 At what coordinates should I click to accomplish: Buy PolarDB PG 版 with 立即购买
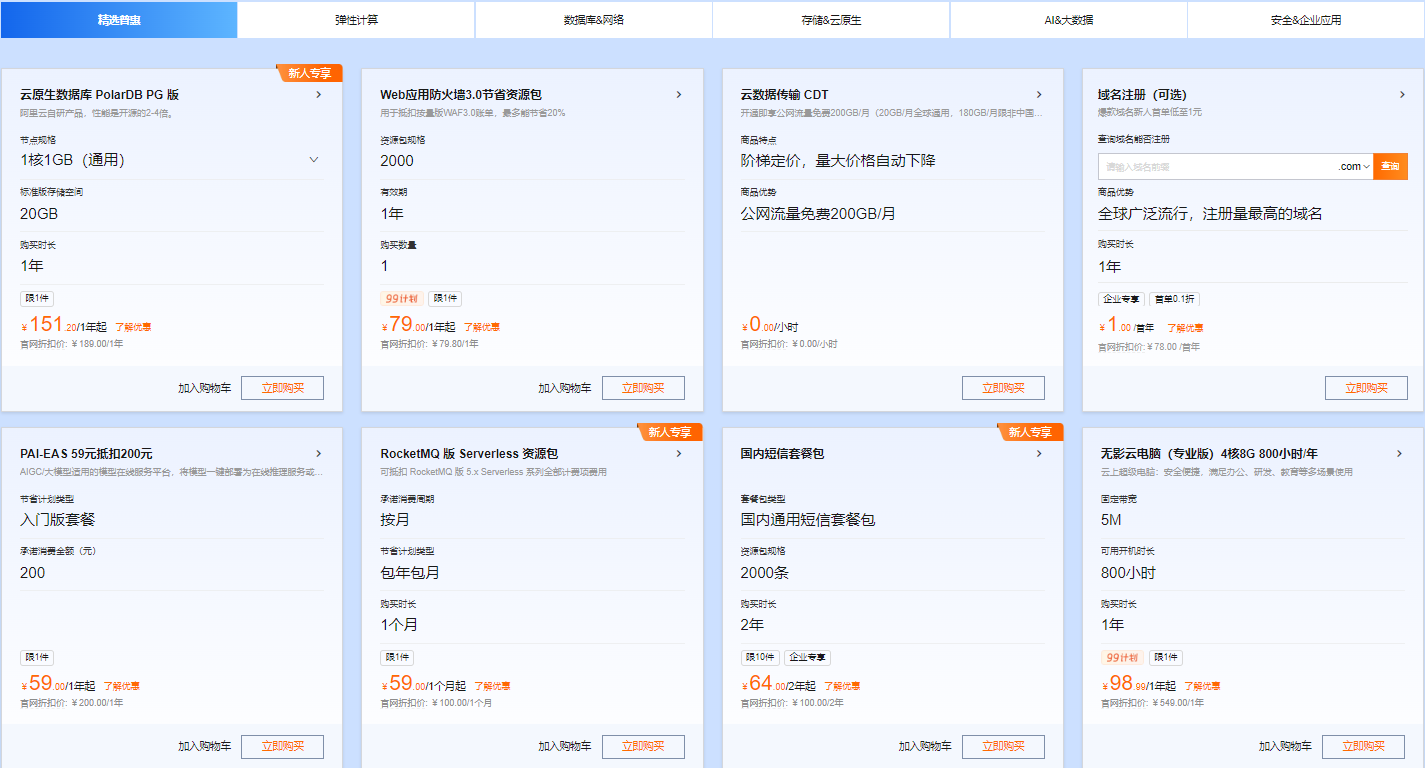(x=282, y=388)
